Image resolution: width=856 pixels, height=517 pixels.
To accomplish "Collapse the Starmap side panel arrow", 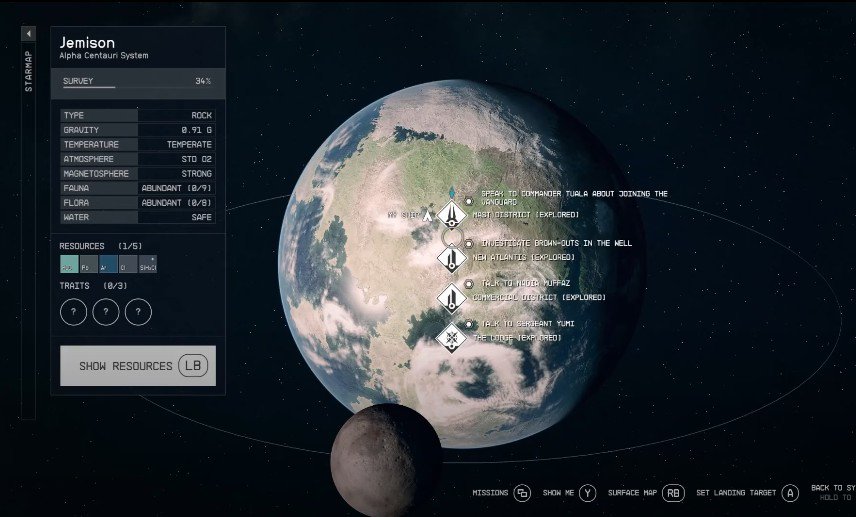I will coord(28,34).
